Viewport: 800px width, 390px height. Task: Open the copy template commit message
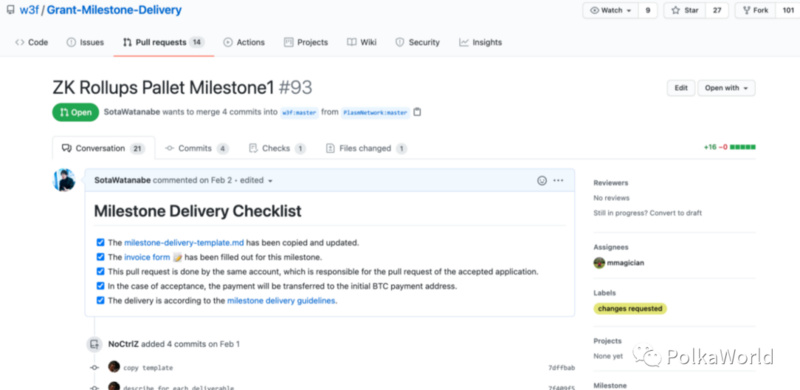click(148, 368)
